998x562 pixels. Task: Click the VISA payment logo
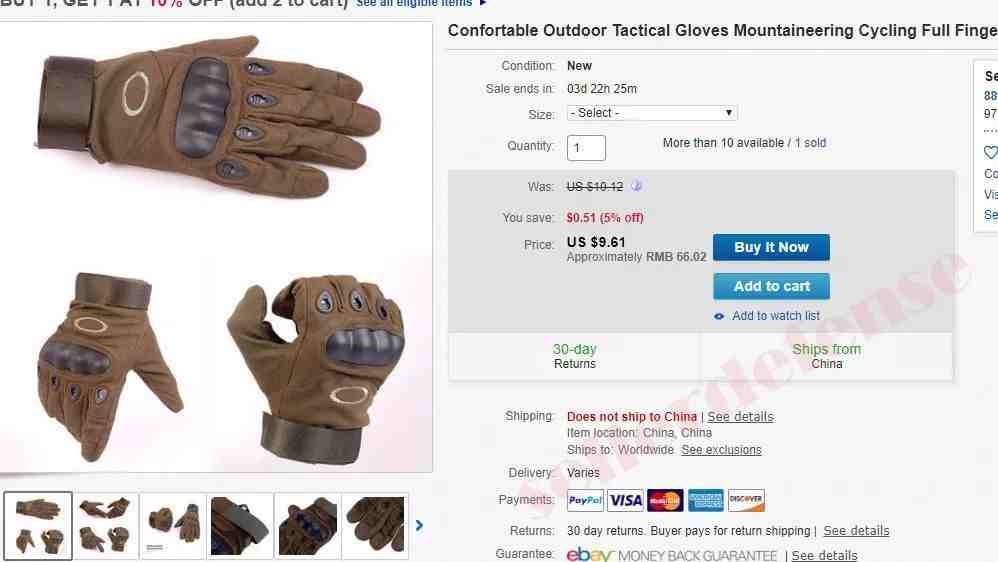pos(625,500)
